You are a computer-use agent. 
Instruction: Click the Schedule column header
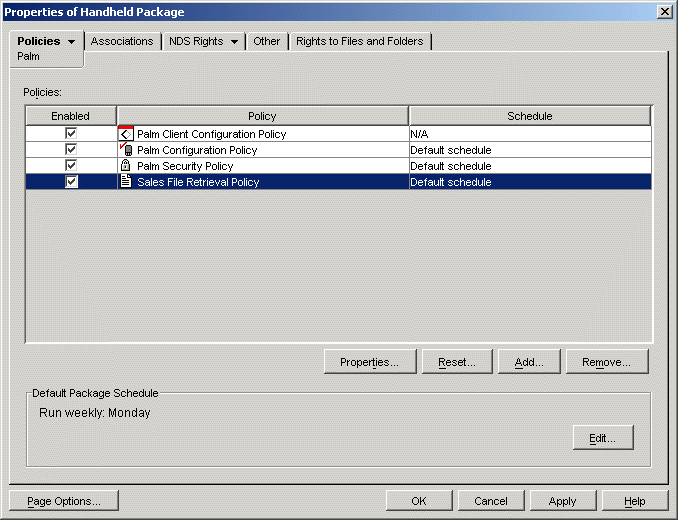pyautogui.click(x=530, y=116)
